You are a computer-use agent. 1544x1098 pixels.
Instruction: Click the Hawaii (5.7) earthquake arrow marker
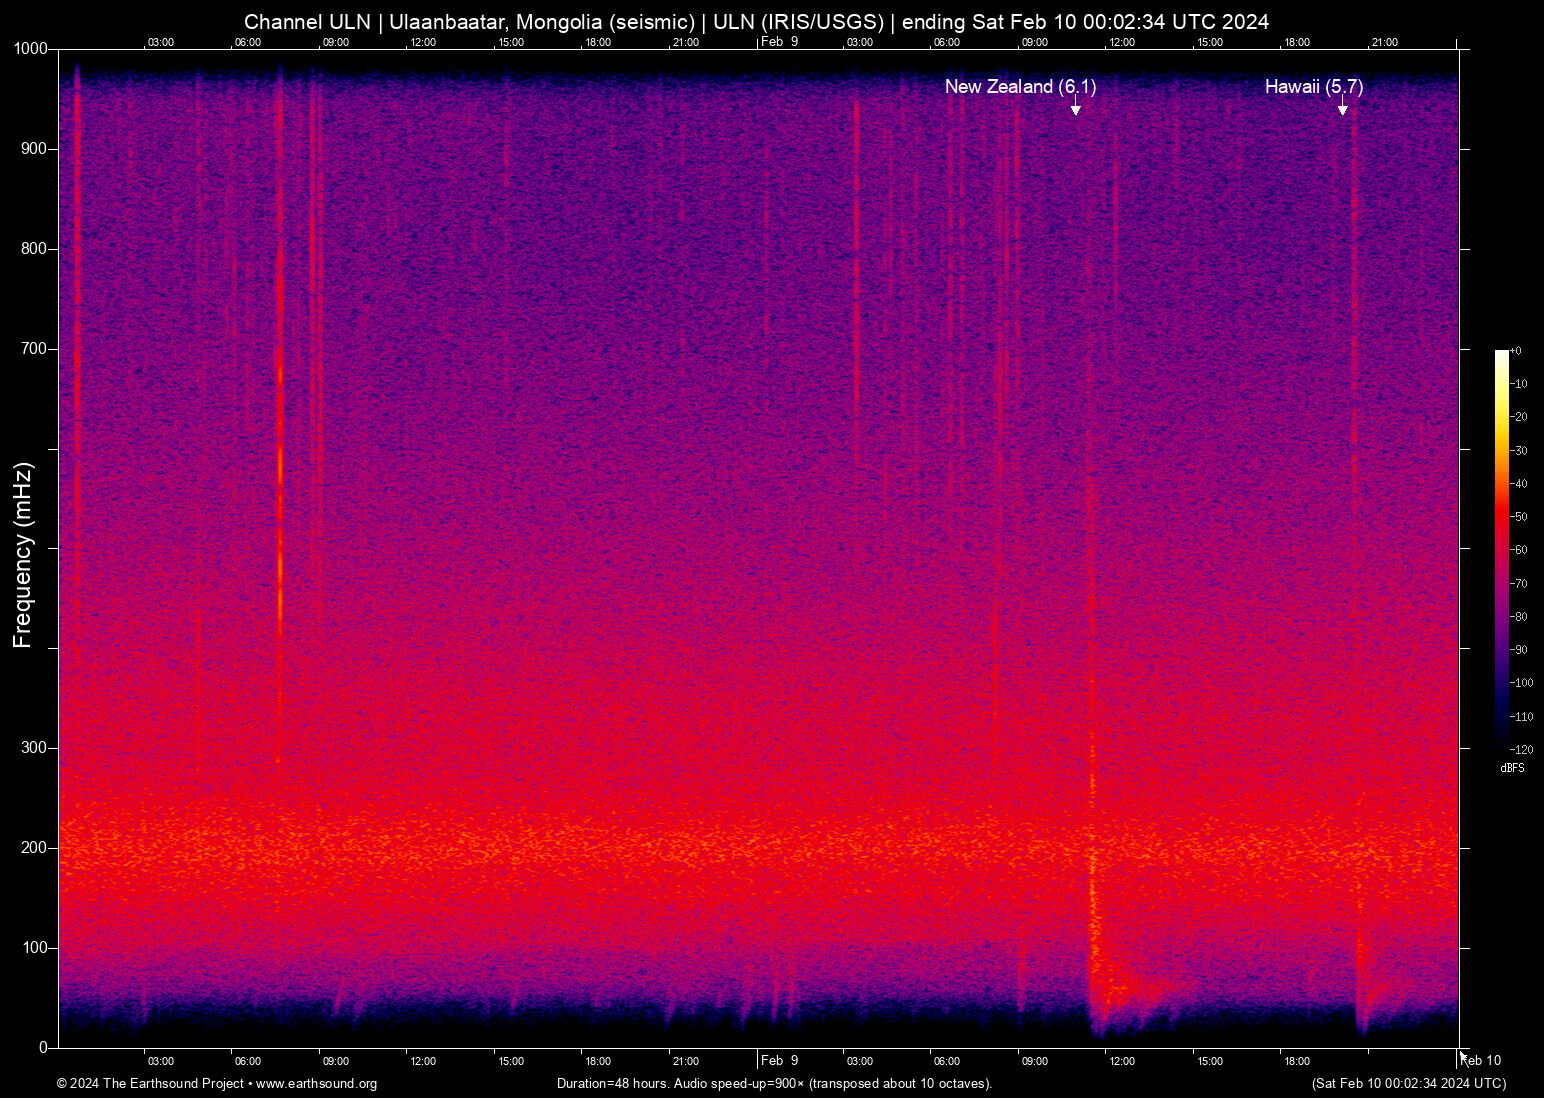(1342, 110)
